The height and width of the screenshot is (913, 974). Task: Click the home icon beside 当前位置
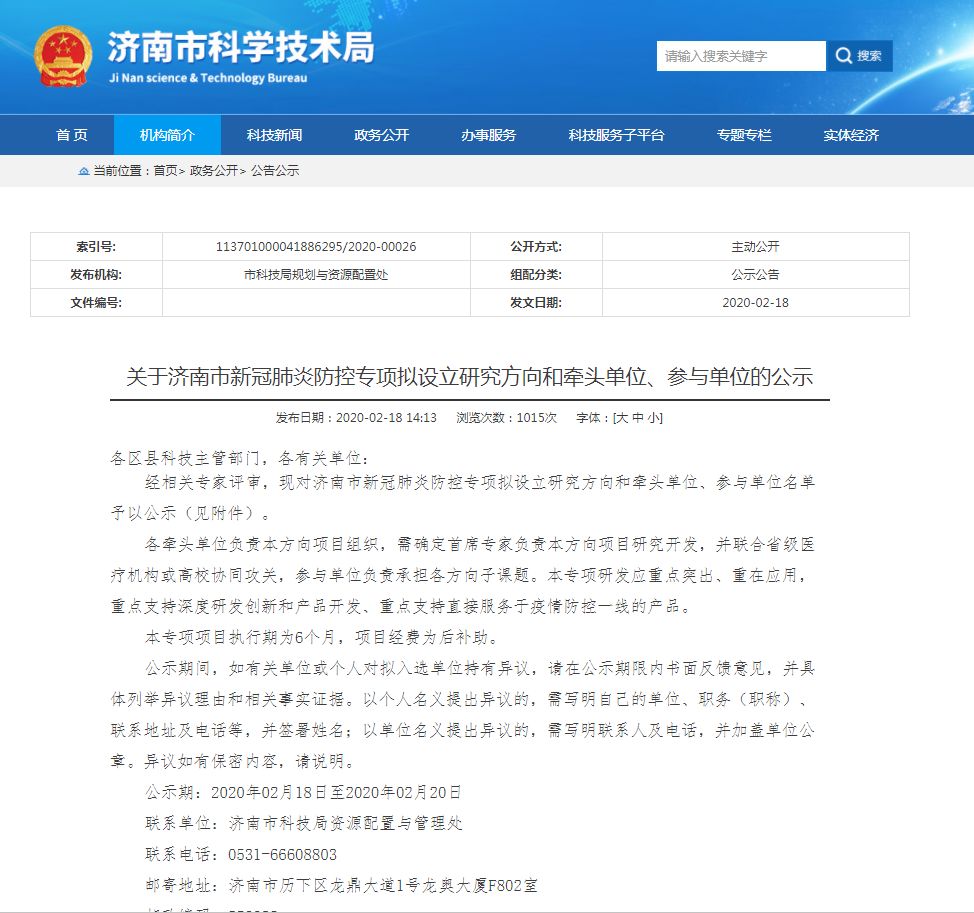coord(83,171)
